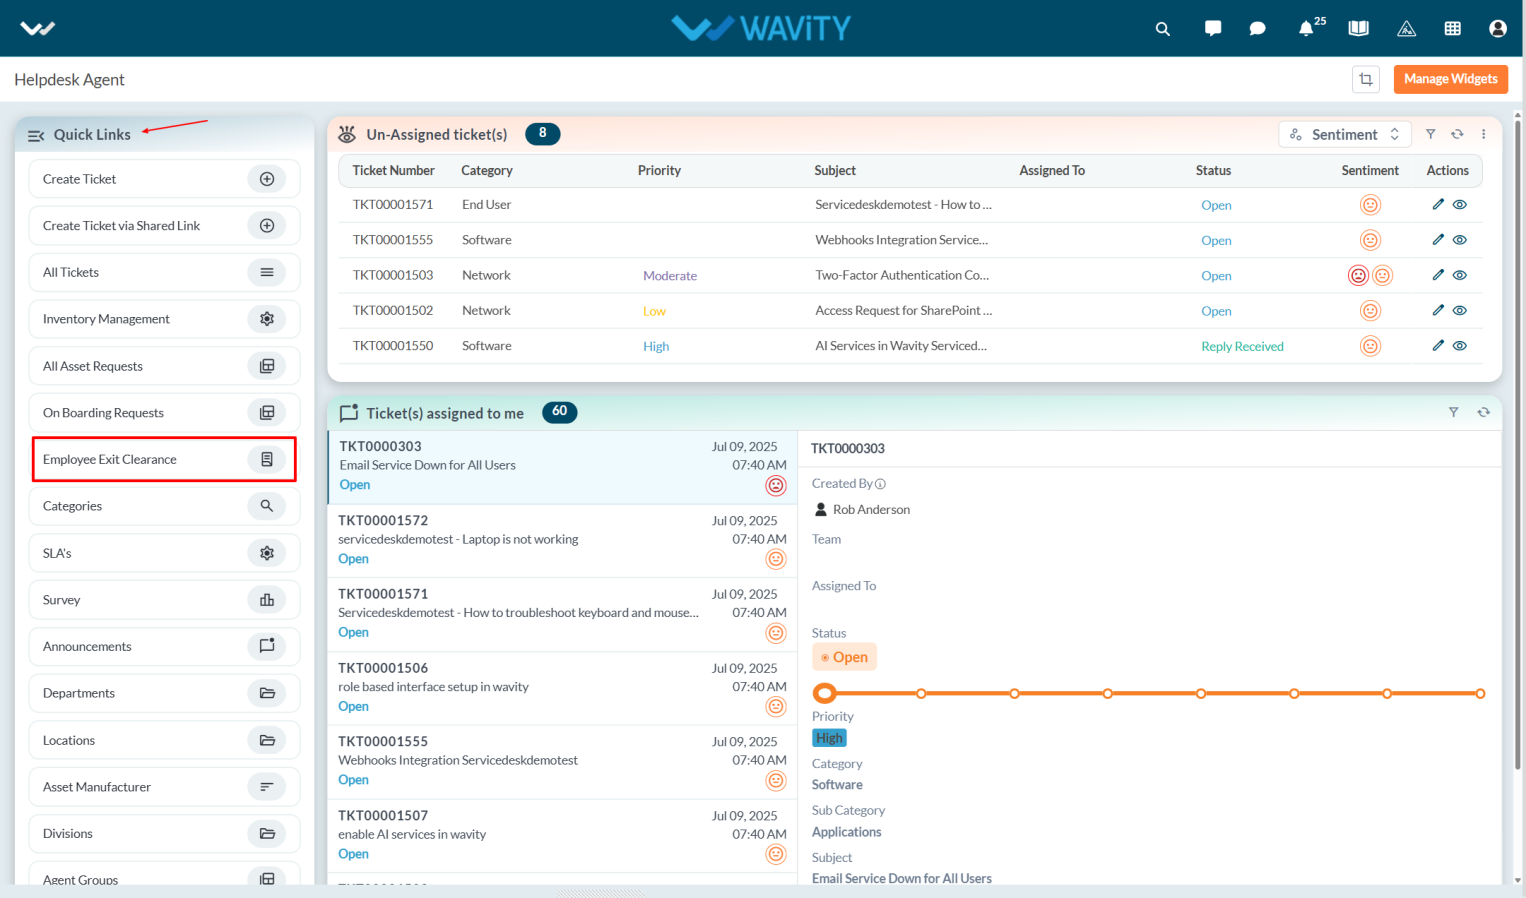Image resolution: width=1526 pixels, height=898 pixels.
Task: Click icon beside All Asset Requests
Action: point(267,366)
